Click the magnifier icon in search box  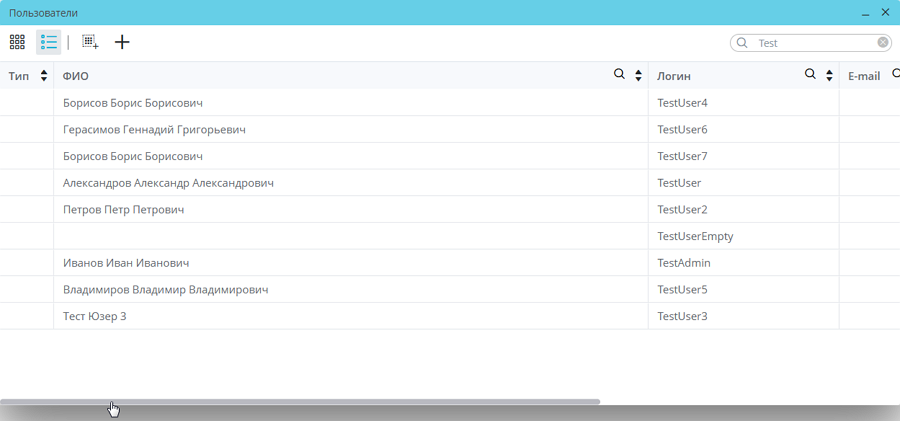click(x=742, y=43)
